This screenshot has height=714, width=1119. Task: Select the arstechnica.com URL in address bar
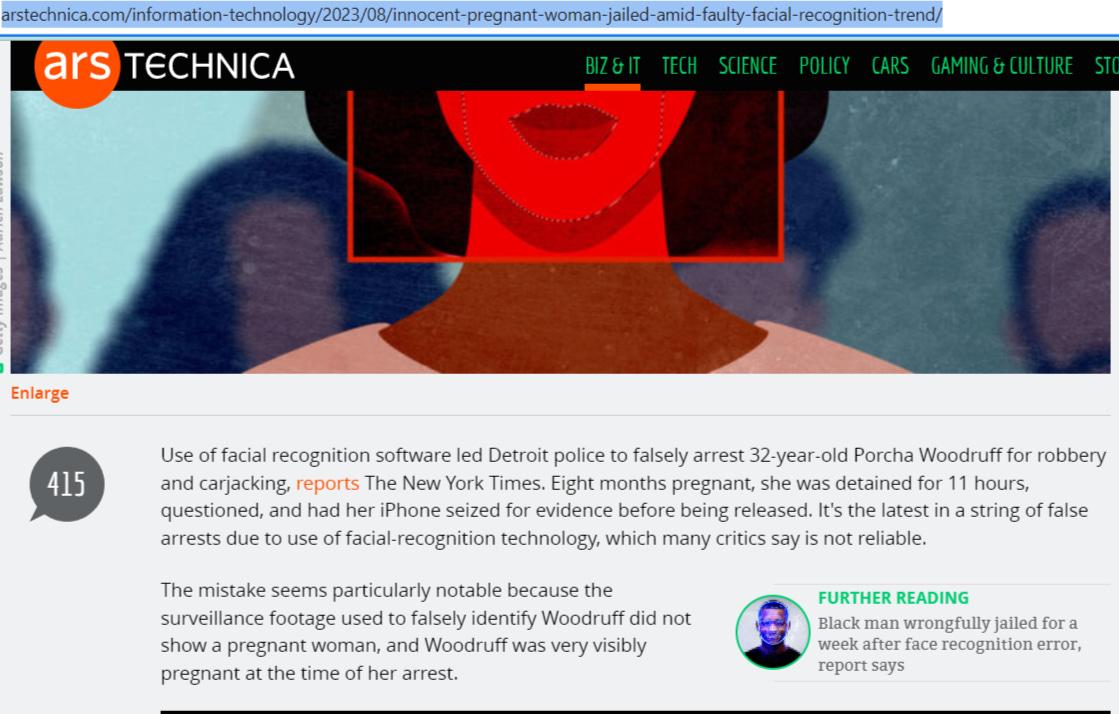tap(472, 14)
